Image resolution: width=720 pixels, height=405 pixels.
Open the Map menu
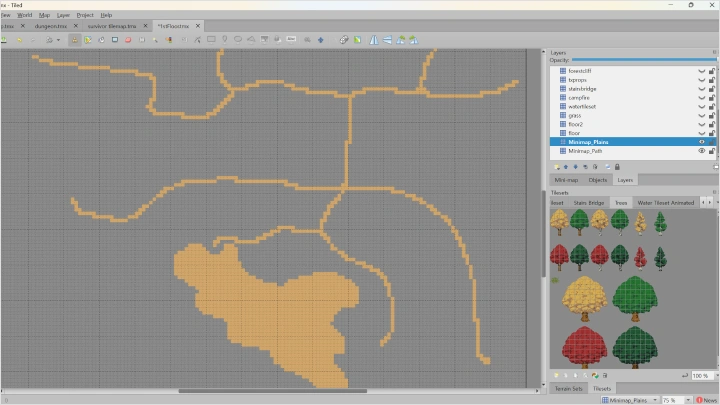pyautogui.click(x=44, y=15)
